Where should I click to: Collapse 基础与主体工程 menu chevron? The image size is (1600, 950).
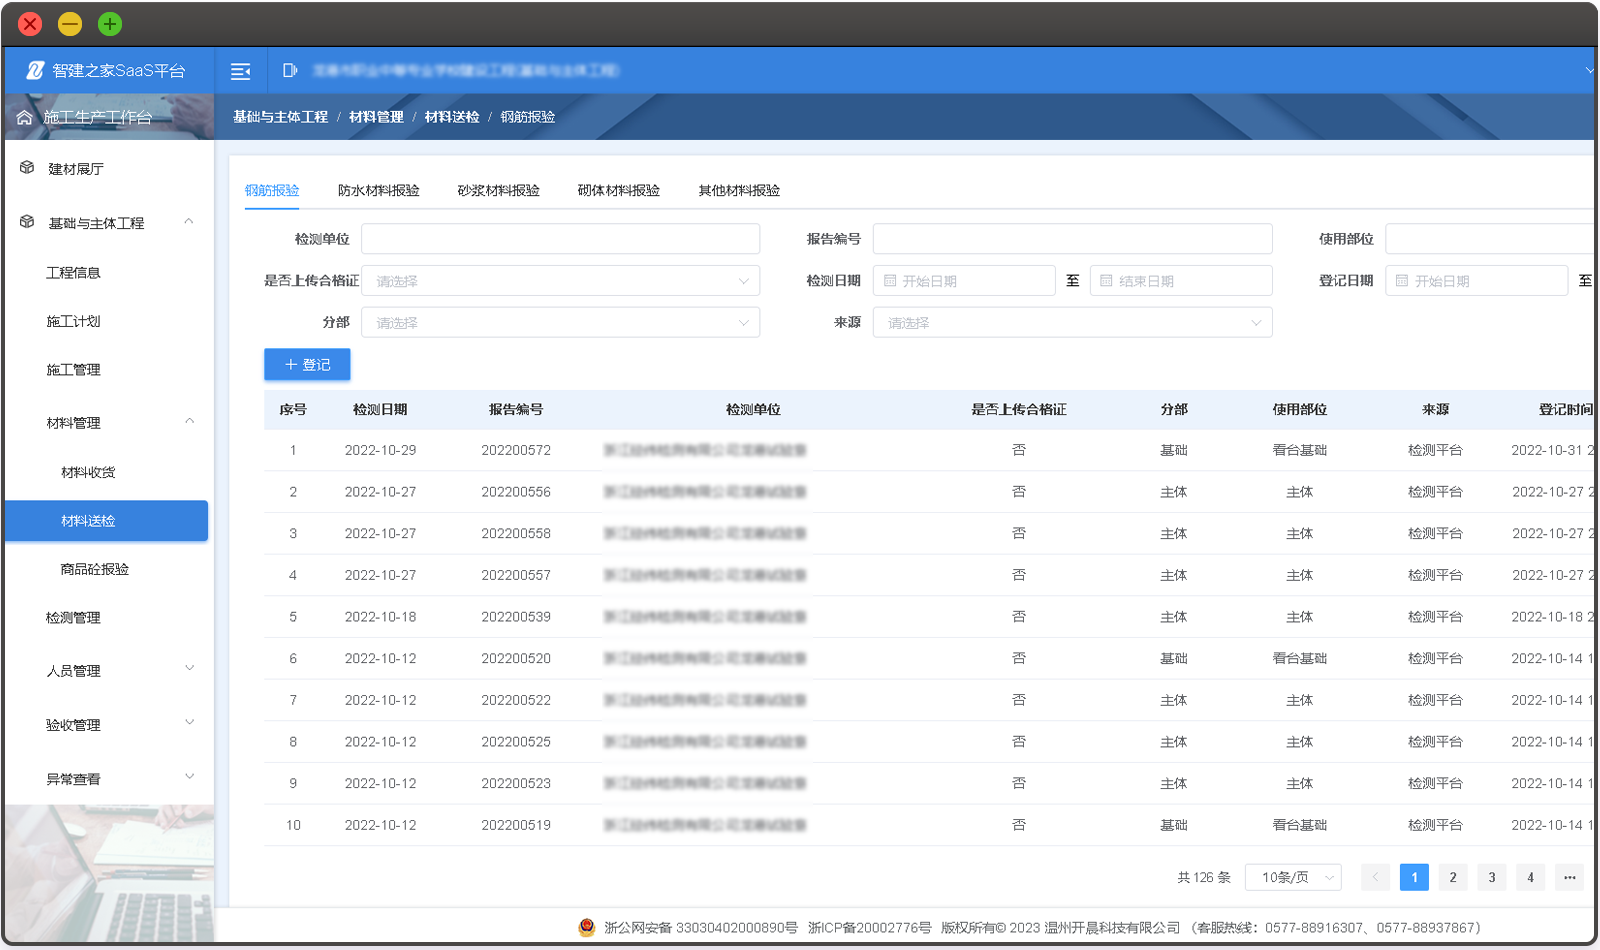189,221
